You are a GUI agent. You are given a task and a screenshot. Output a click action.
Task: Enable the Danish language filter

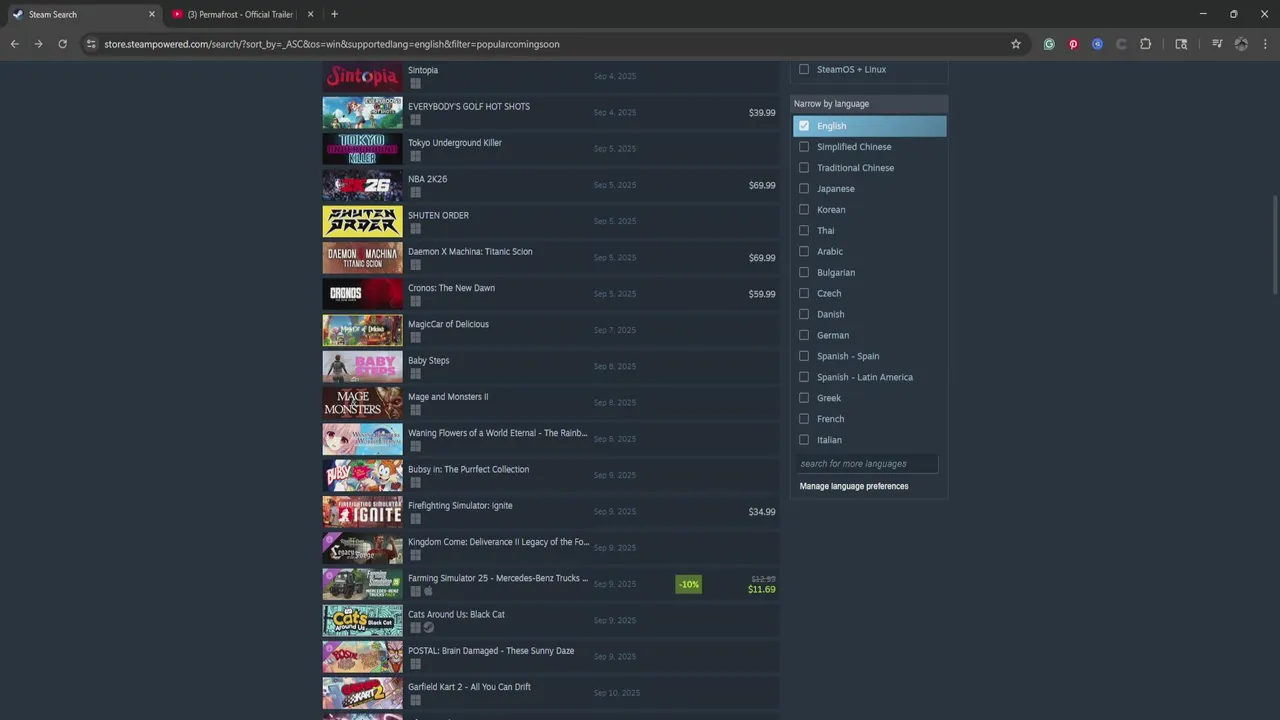[804, 314]
